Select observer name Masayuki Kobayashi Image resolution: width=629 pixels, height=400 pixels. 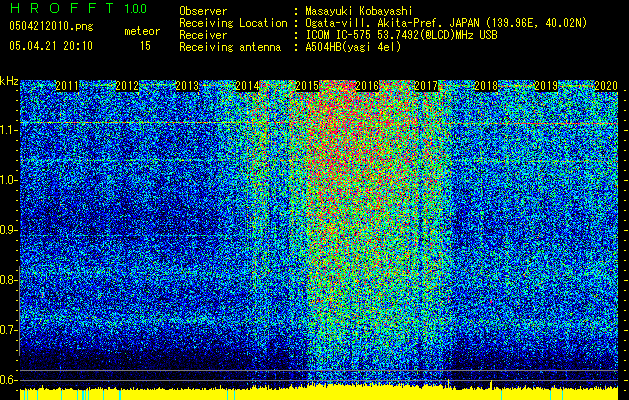coord(359,11)
